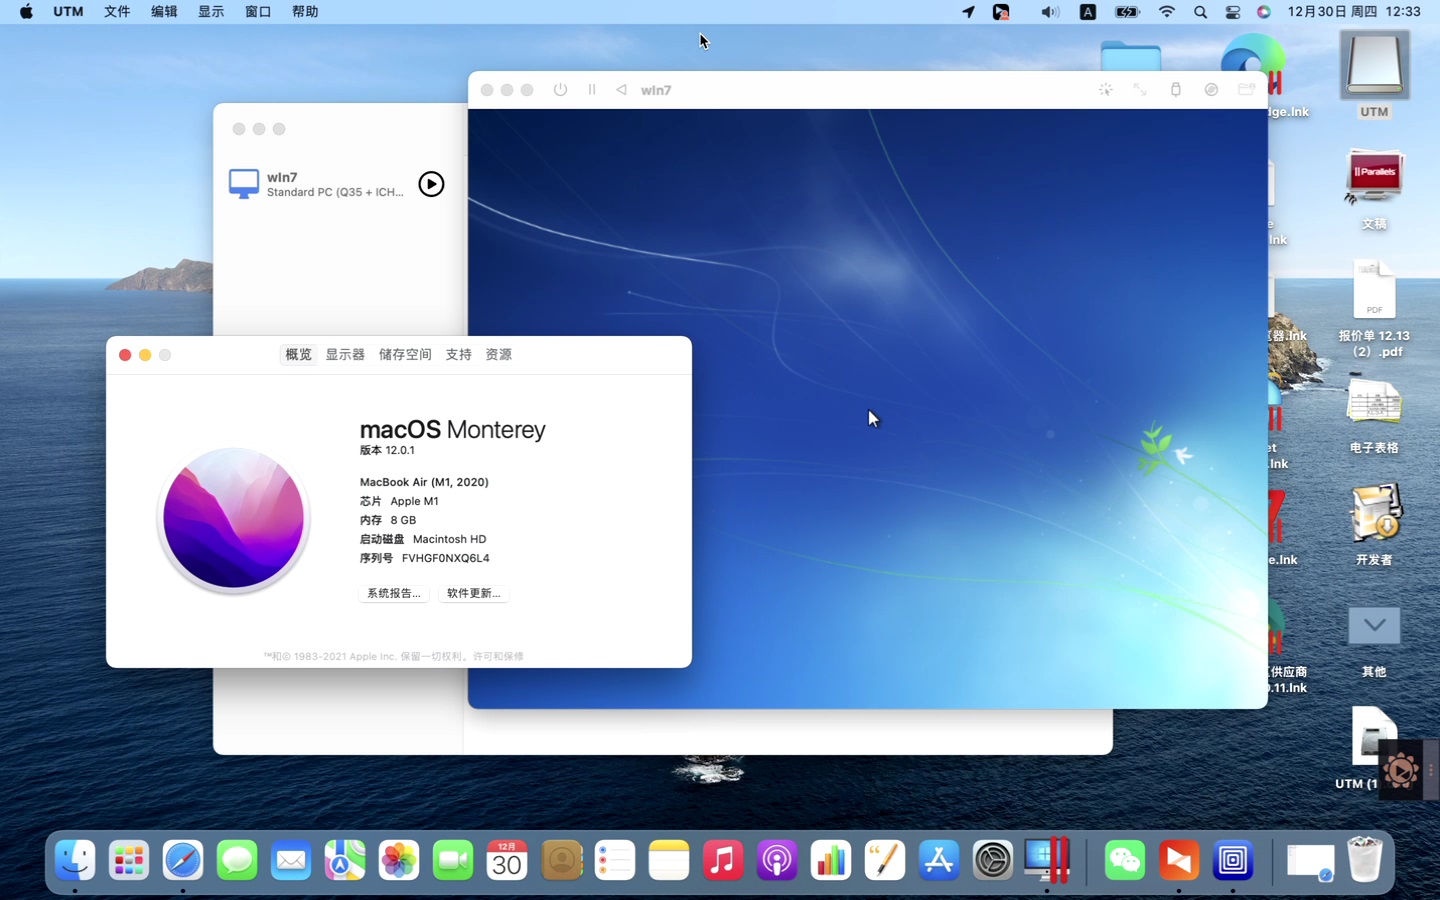Viewport: 1440px width, 900px height.
Task: Click the 系统报告... button
Action: pyautogui.click(x=394, y=593)
